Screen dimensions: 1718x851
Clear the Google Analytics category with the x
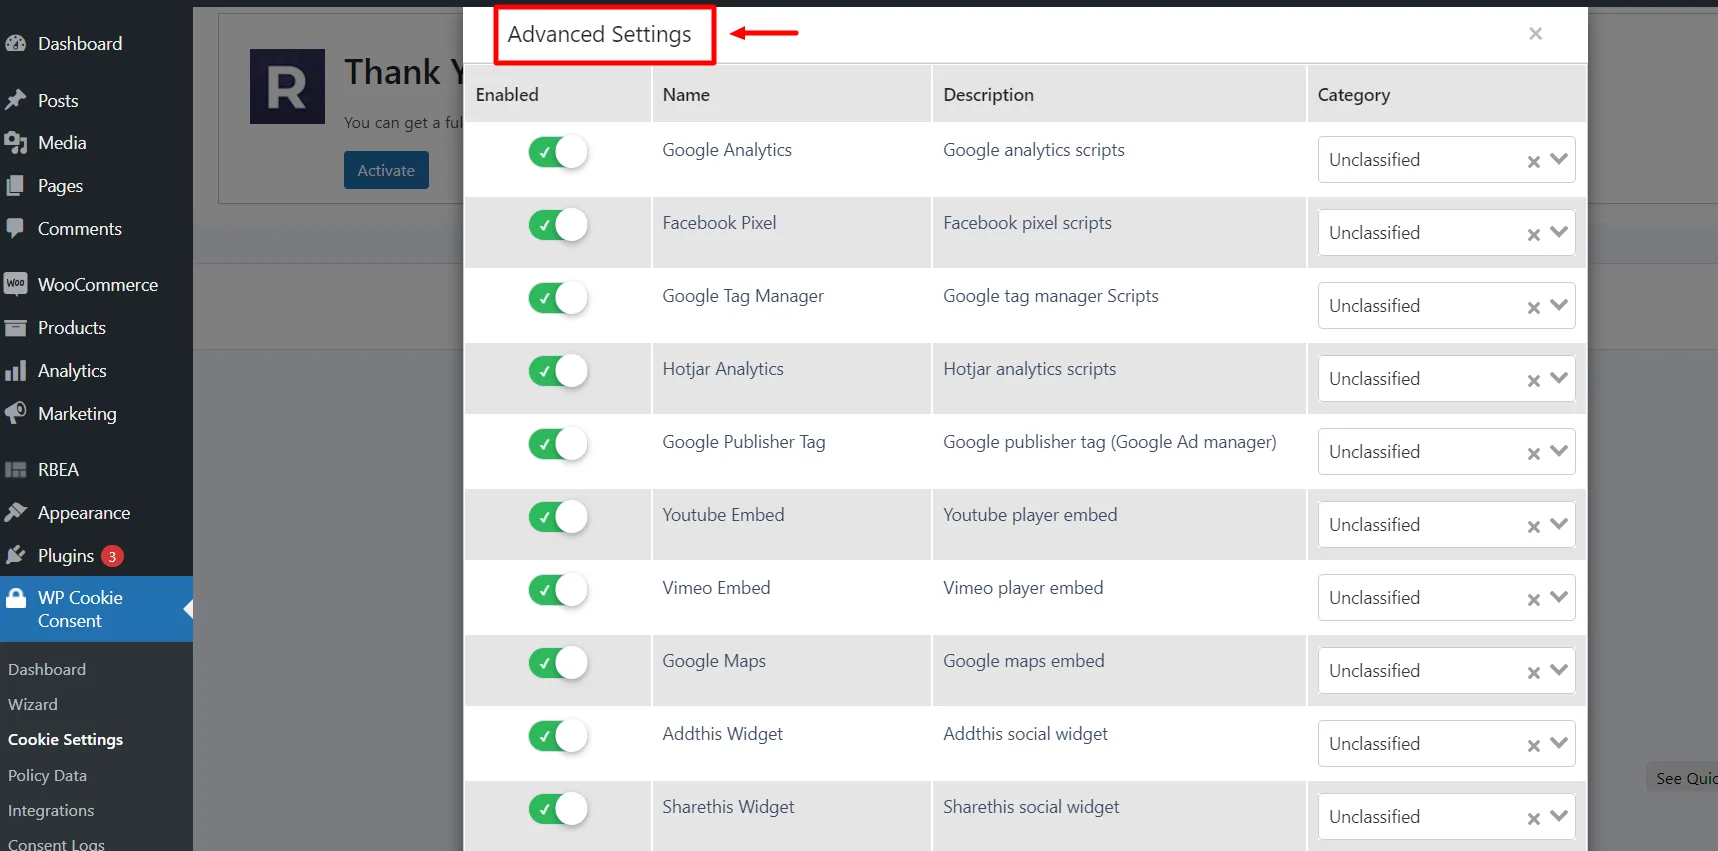(x=1533, y=162)
